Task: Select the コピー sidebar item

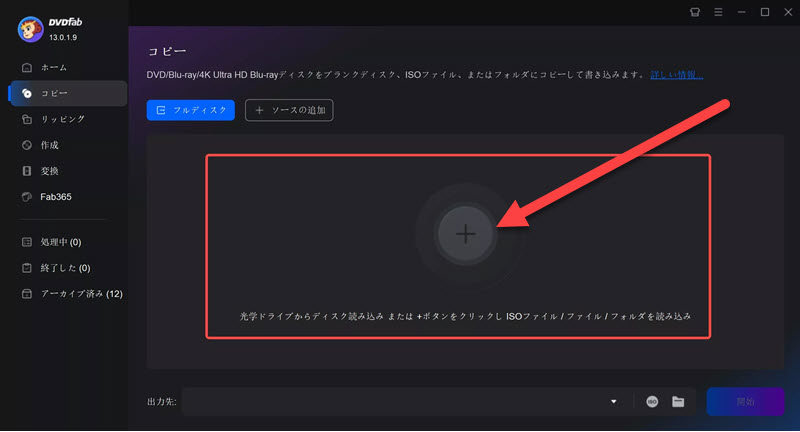Action: pos(68,93)
